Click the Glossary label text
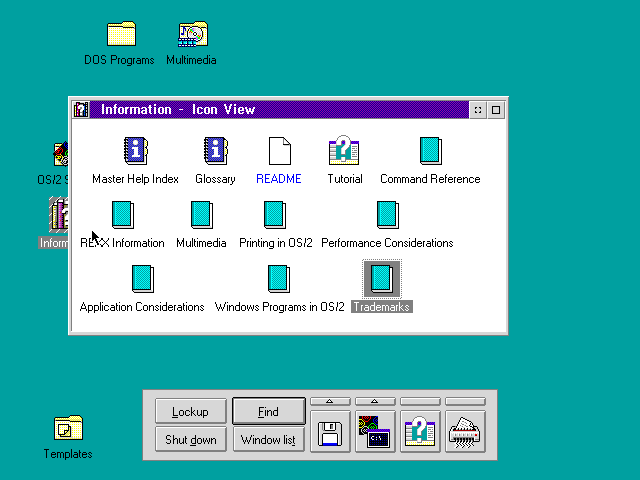 click(x=216, y=179)
